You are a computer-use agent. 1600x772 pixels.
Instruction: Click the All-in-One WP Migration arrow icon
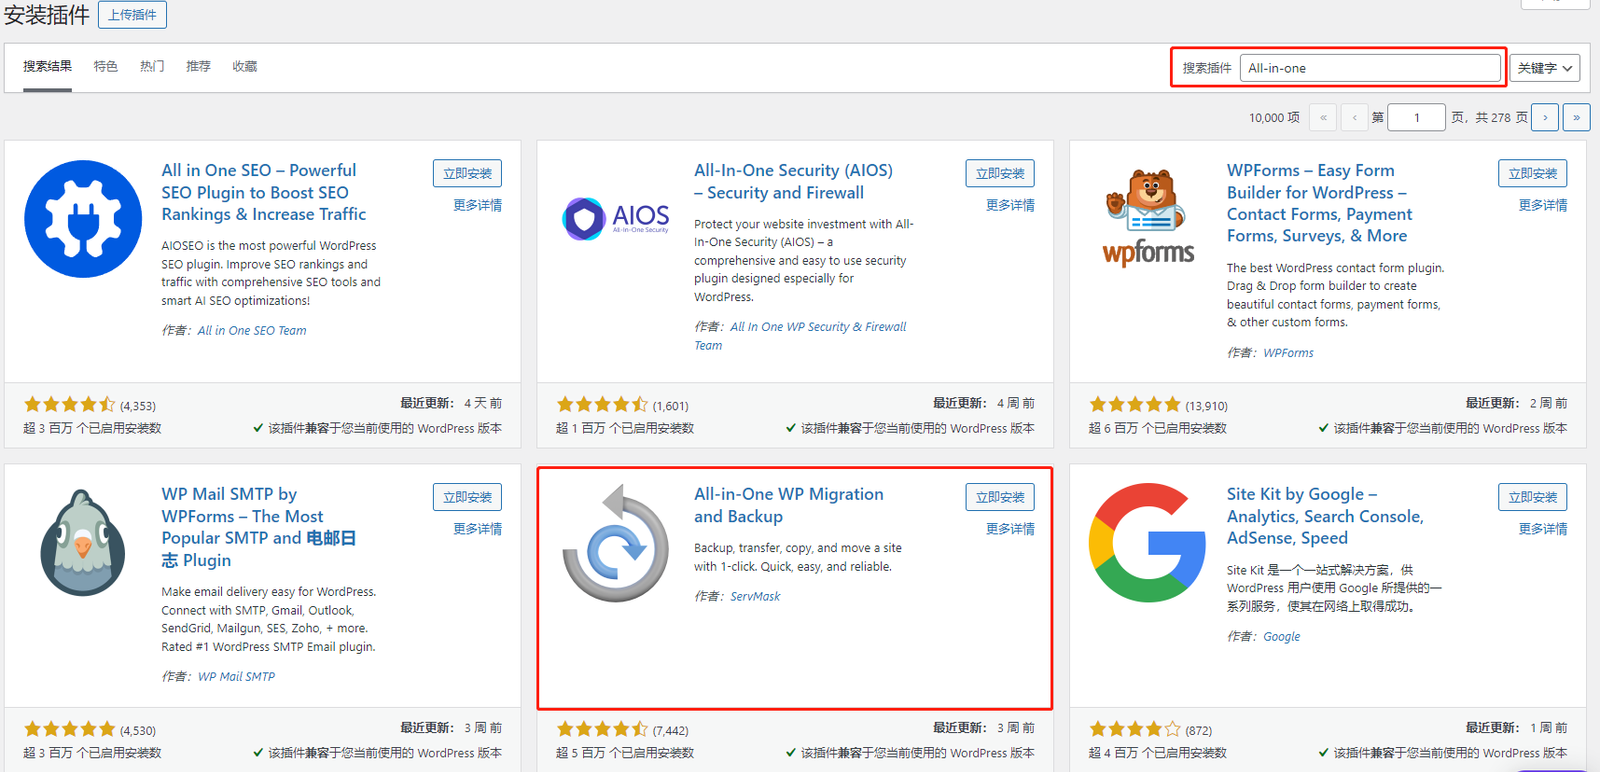point(616,543)
